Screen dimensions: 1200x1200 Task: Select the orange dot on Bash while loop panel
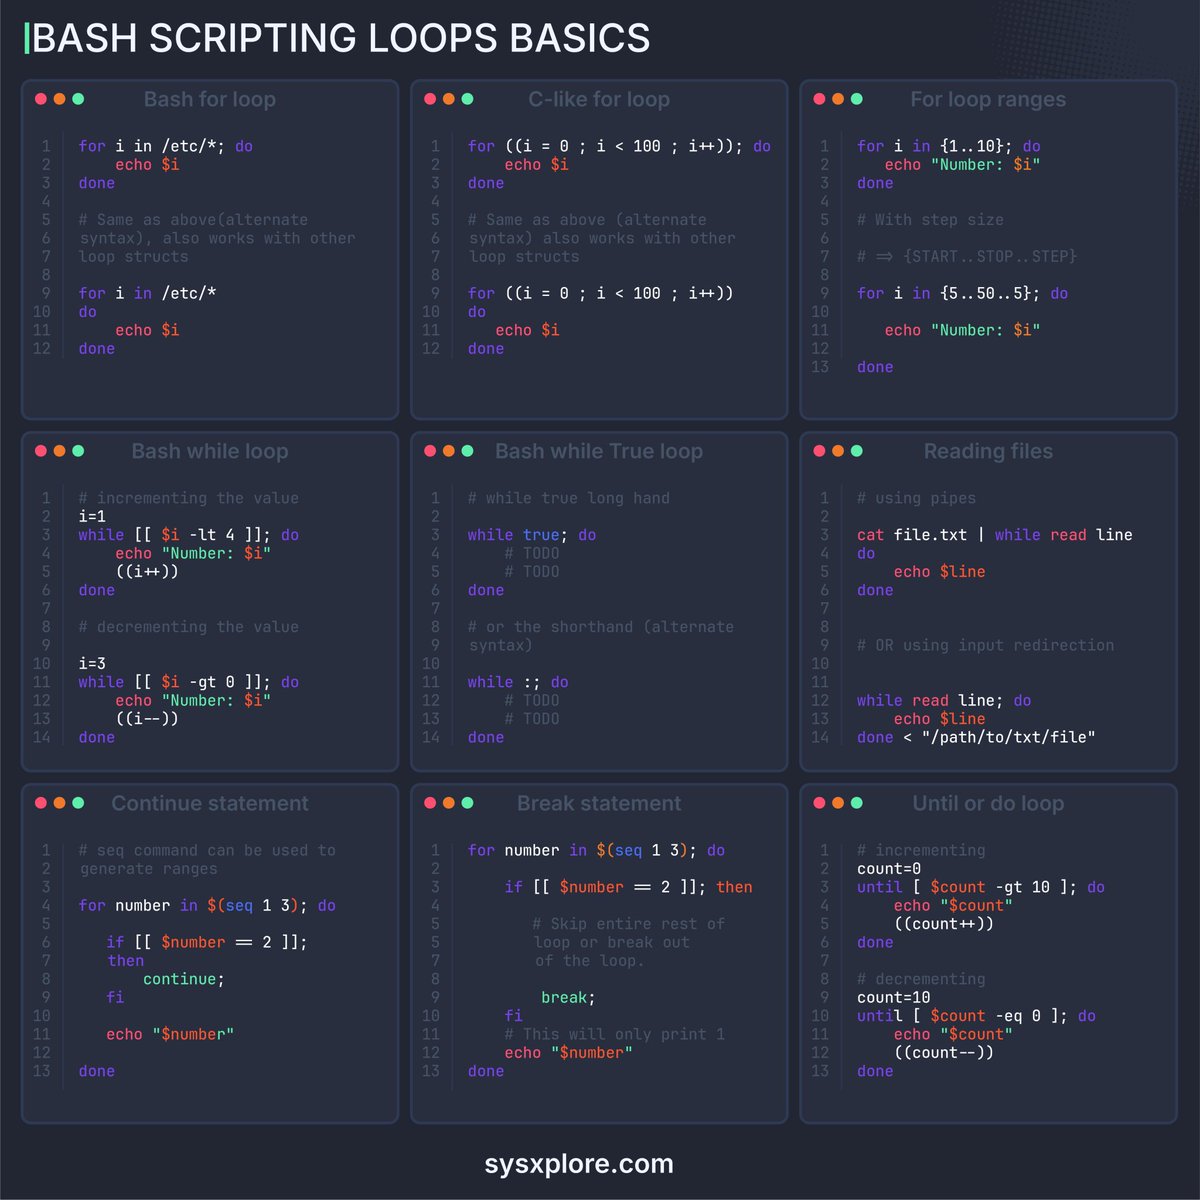[x=59, y=451]
